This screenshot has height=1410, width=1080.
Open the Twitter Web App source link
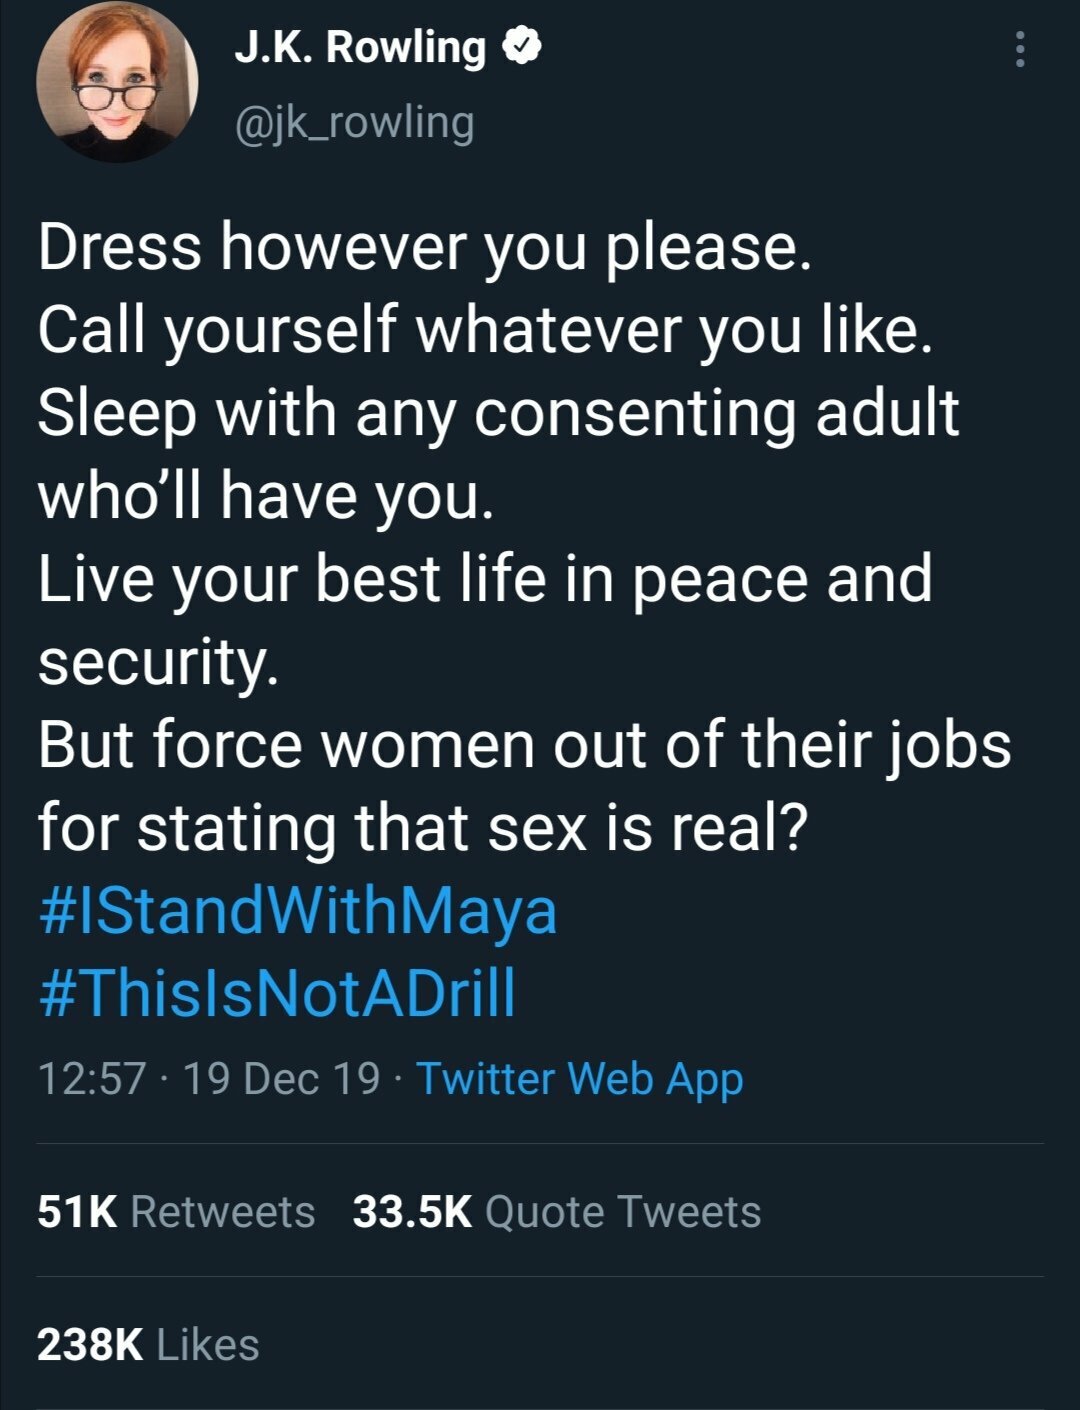580,1080
